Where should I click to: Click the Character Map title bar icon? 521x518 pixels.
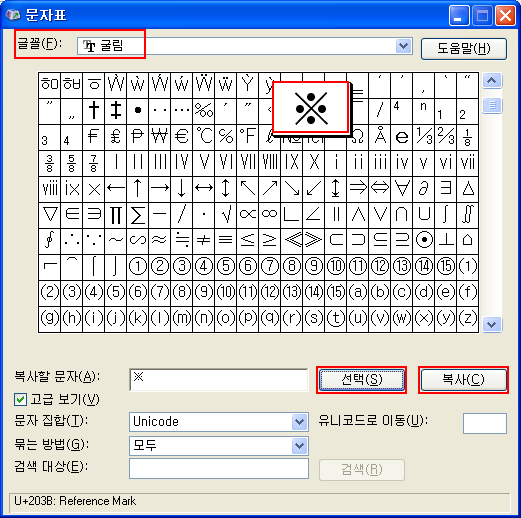(13, 15)
